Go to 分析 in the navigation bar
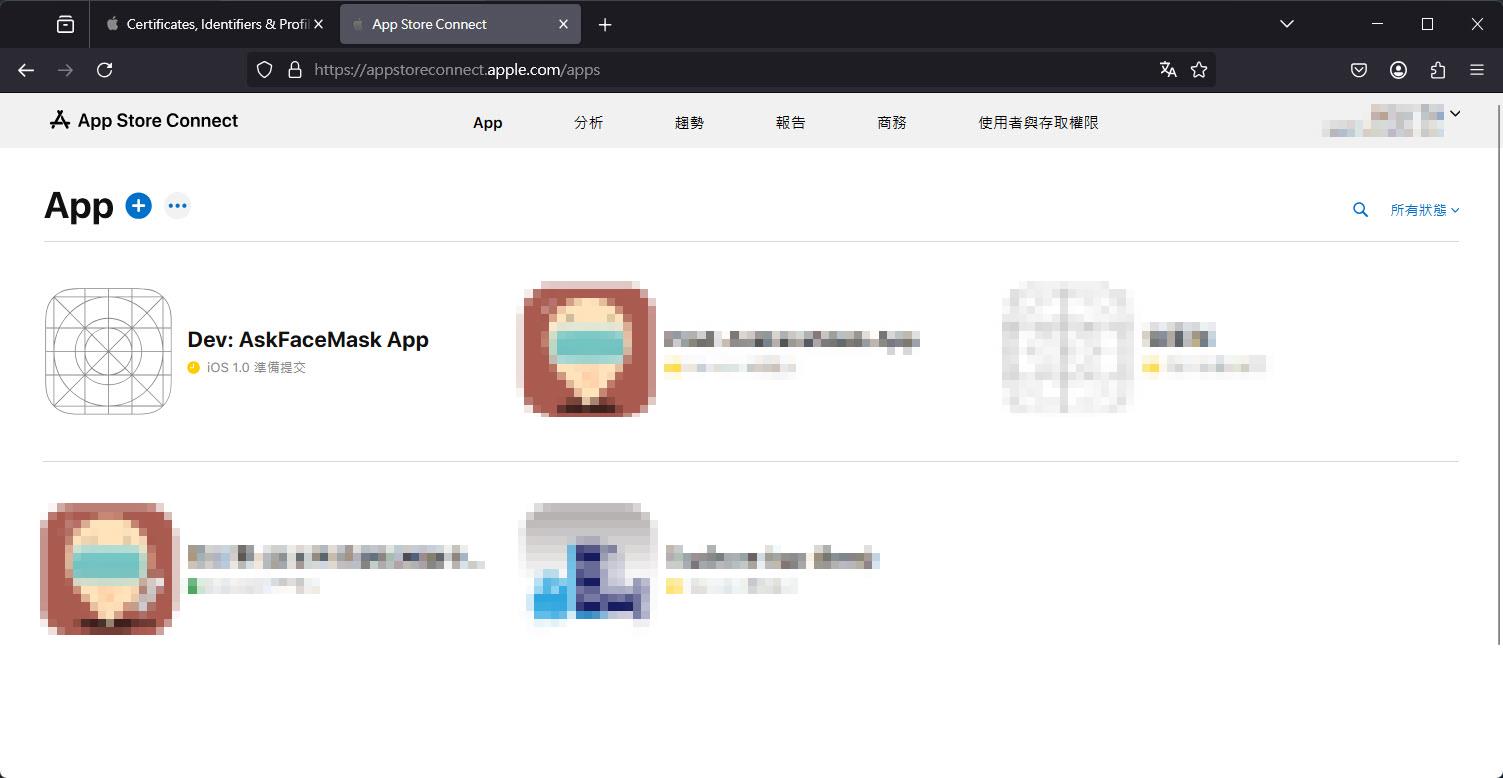This screenshot has height=778, width=1503. coord(589,123)
